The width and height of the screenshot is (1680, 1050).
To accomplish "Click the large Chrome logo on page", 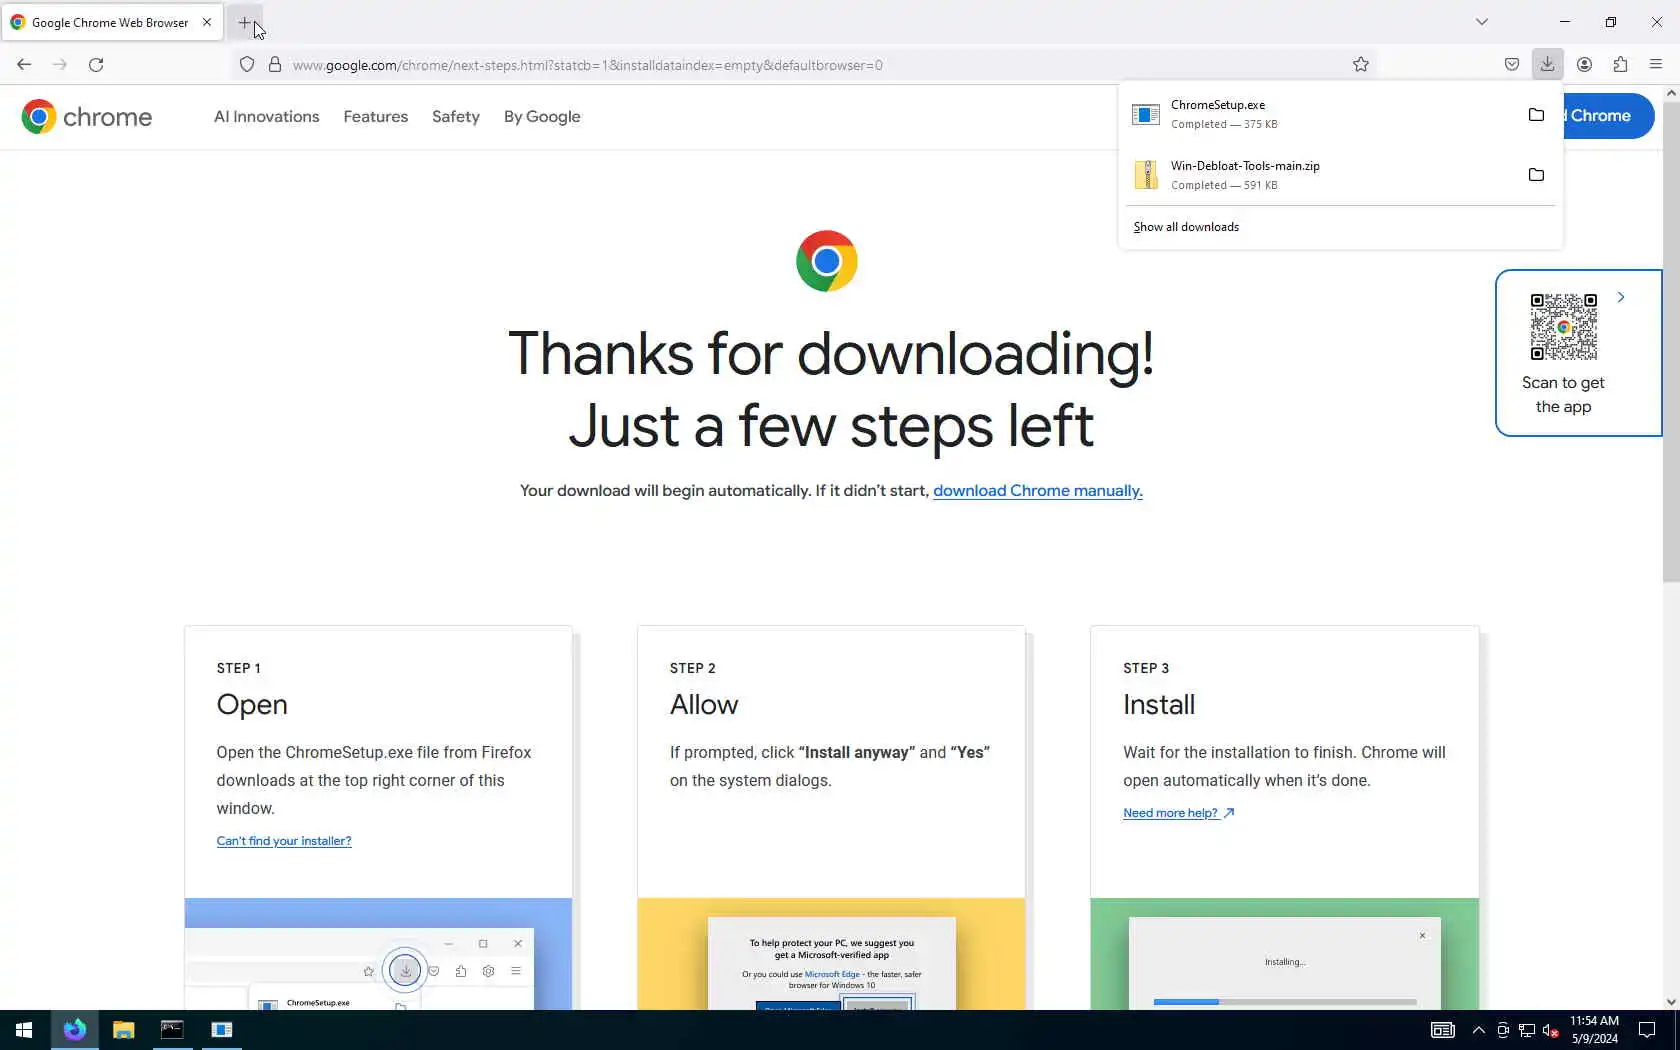I will pos(826,261).
